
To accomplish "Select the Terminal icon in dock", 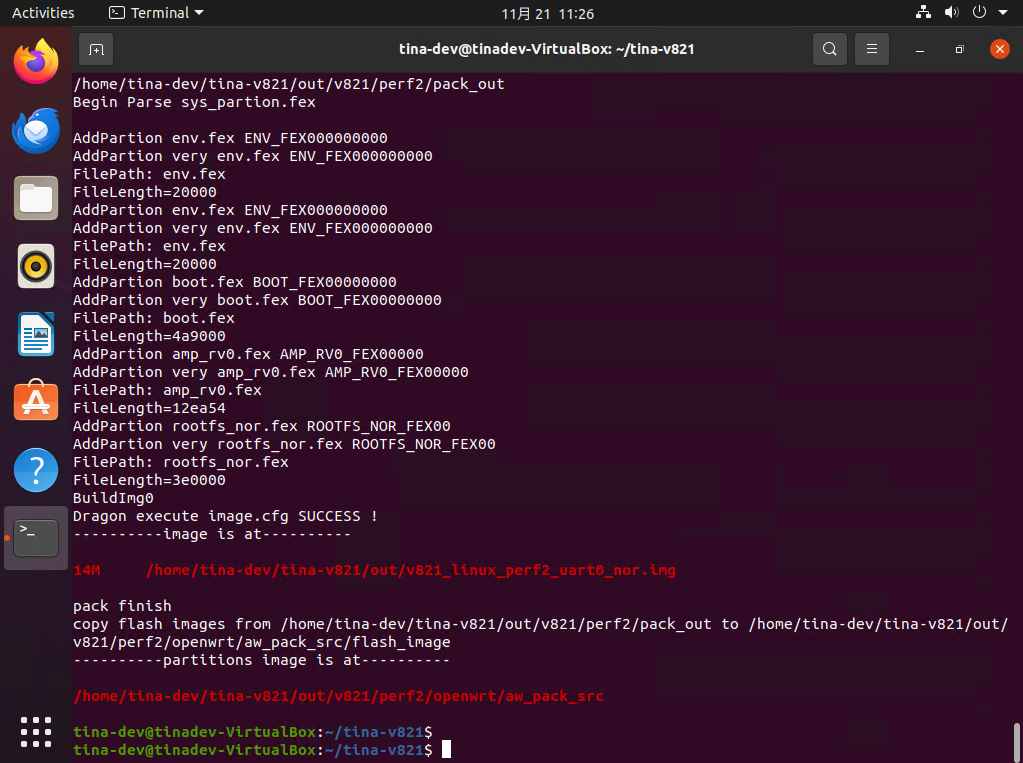I will 36,538.
